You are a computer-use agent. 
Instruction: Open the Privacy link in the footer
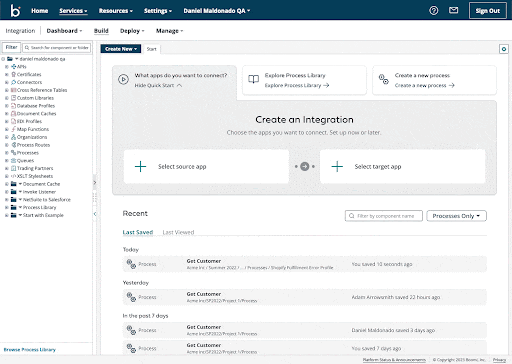499,360
